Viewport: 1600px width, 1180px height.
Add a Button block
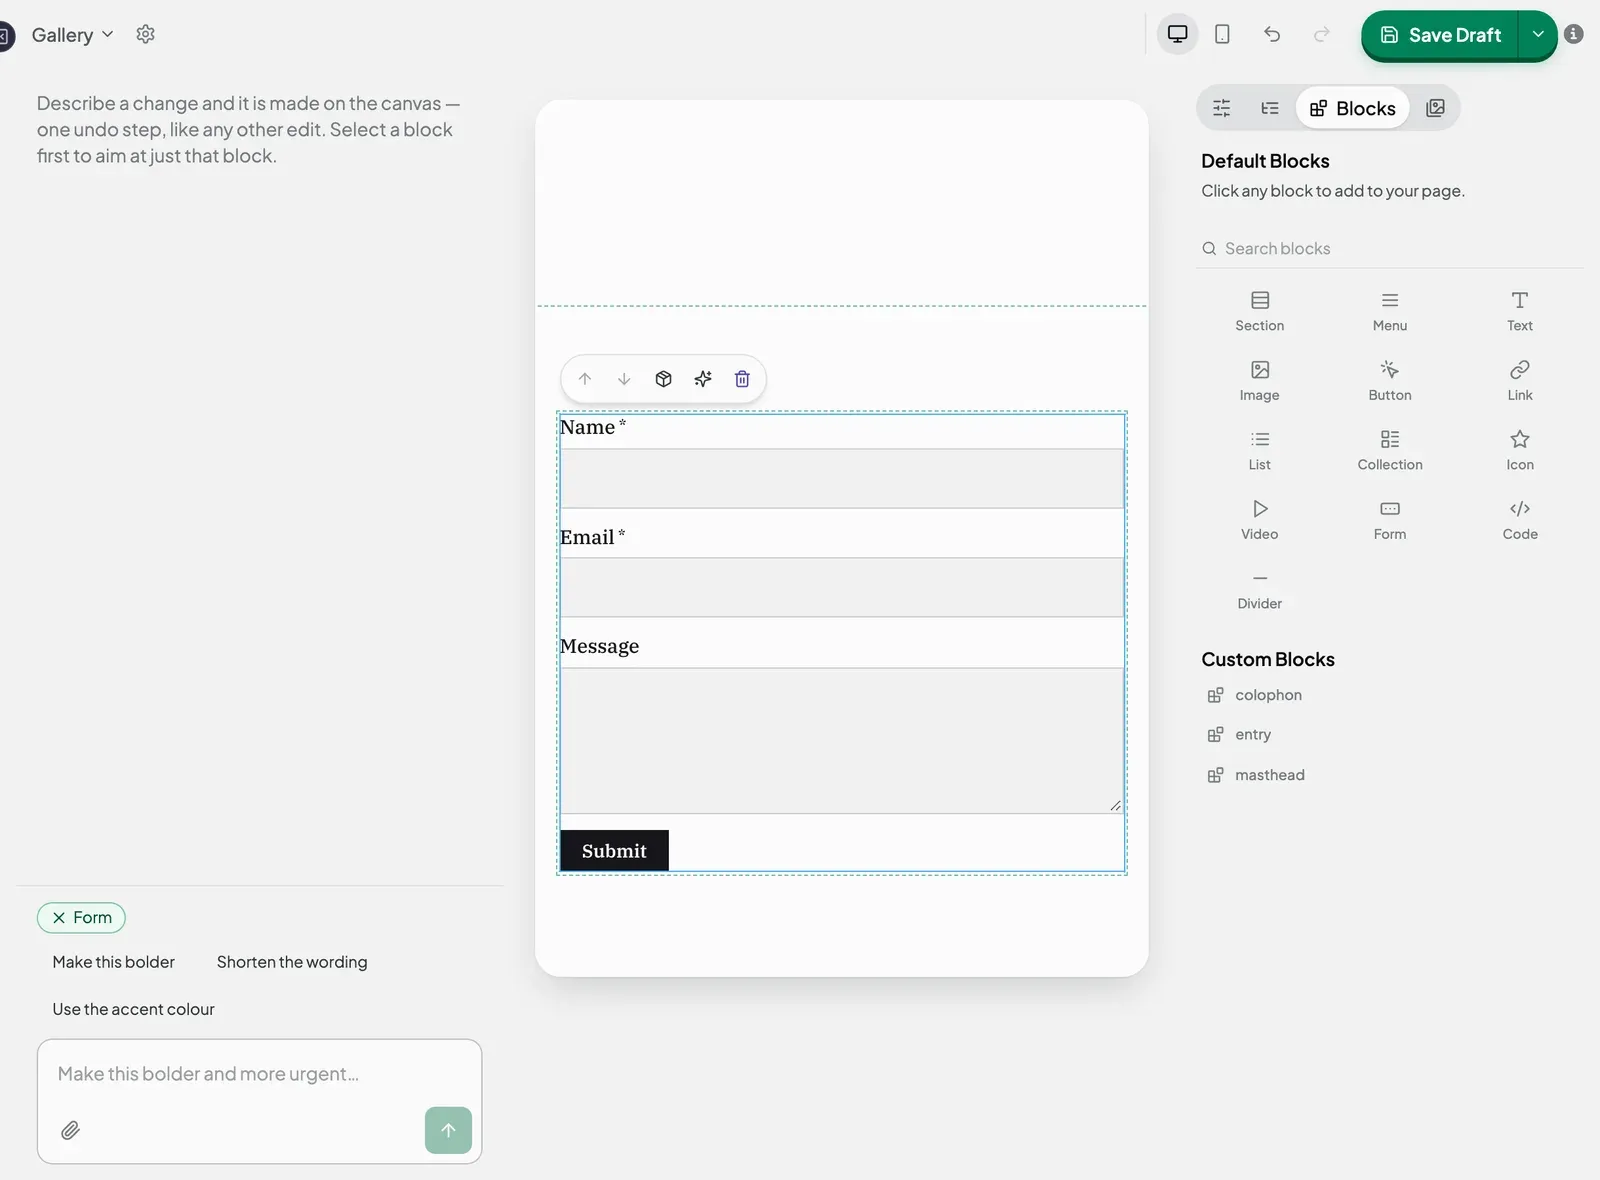1390,381
